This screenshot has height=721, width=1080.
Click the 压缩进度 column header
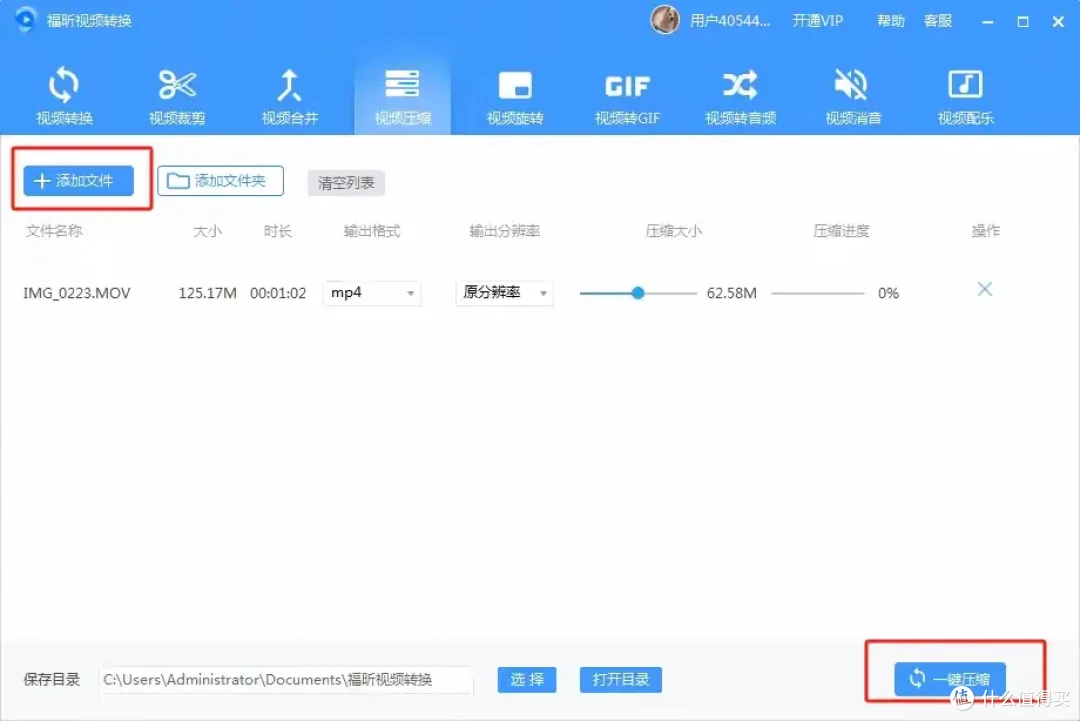(841, 231)
